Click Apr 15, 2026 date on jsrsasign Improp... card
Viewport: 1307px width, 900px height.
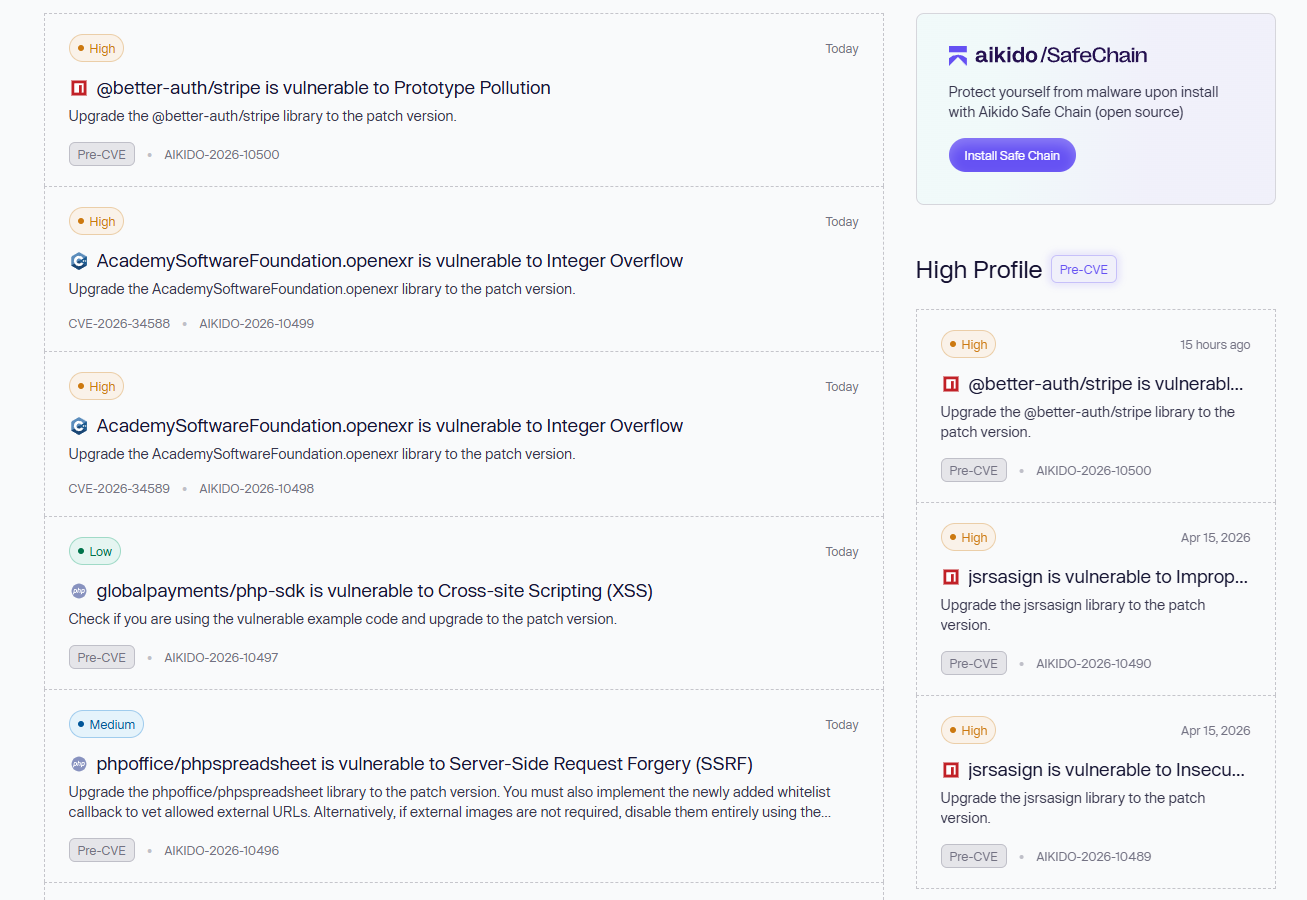point(1216,538)
